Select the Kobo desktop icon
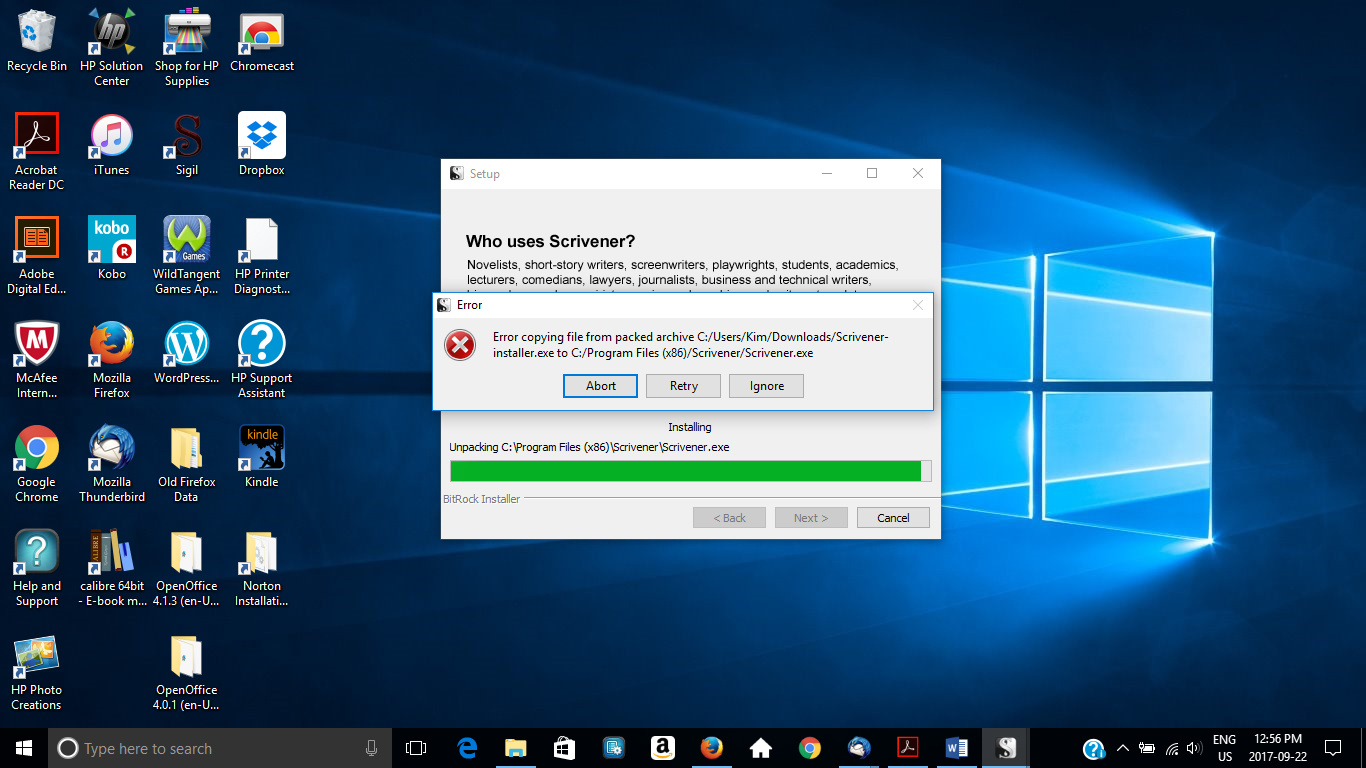Screen dimensions: 1366x768 point(112,249)
